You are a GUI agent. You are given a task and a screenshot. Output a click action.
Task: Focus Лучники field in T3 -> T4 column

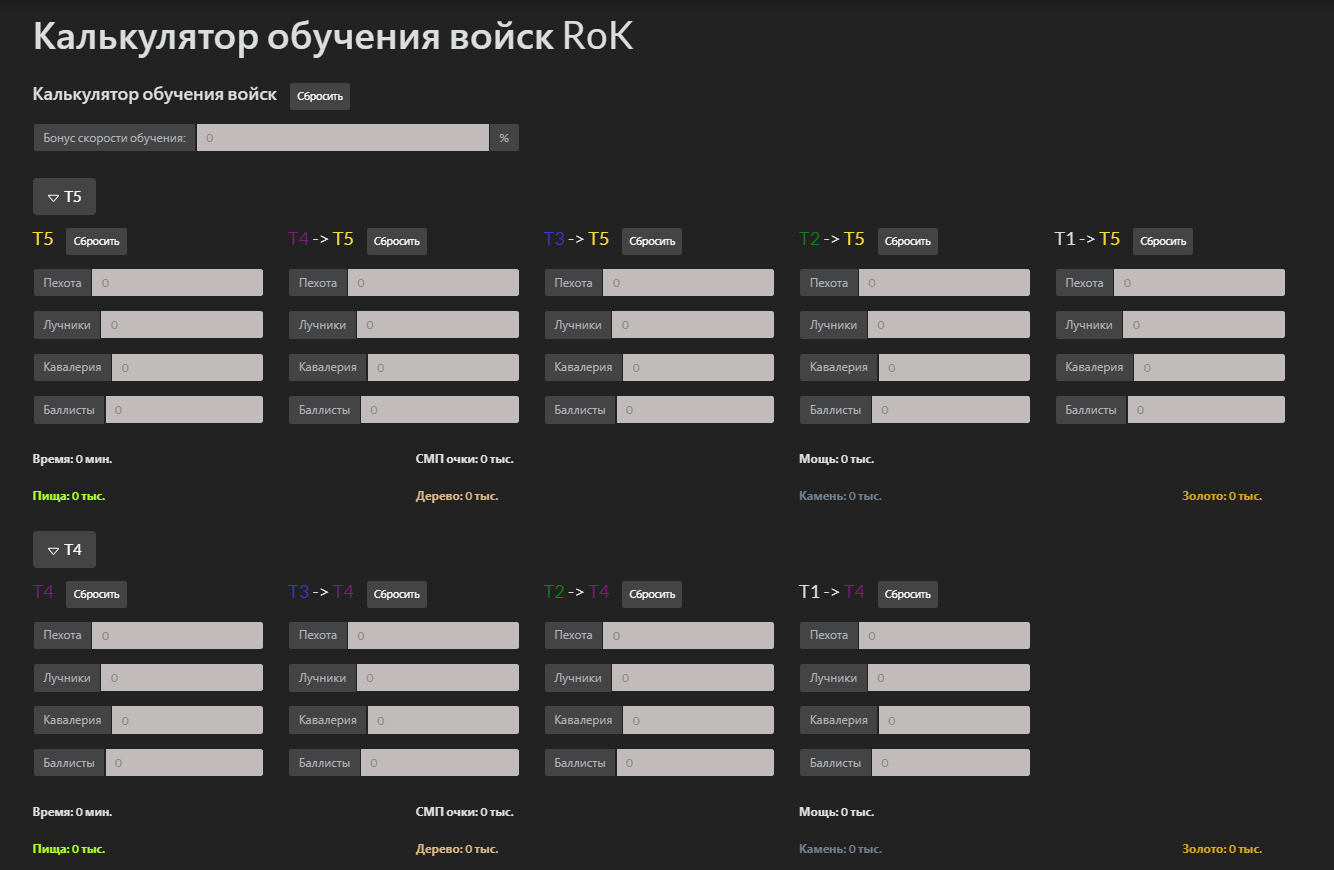point(438,678)
